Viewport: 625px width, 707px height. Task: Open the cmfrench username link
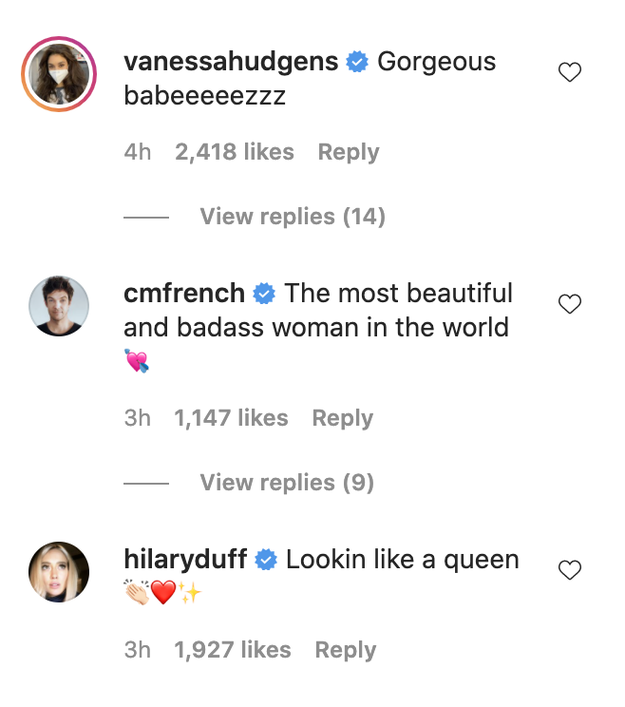(x=184, y=294)
